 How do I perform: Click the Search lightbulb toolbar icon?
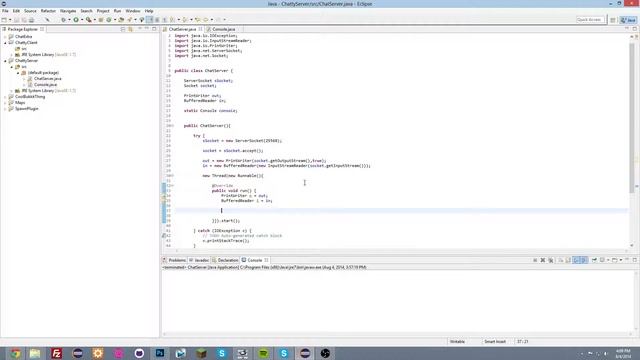142,20
